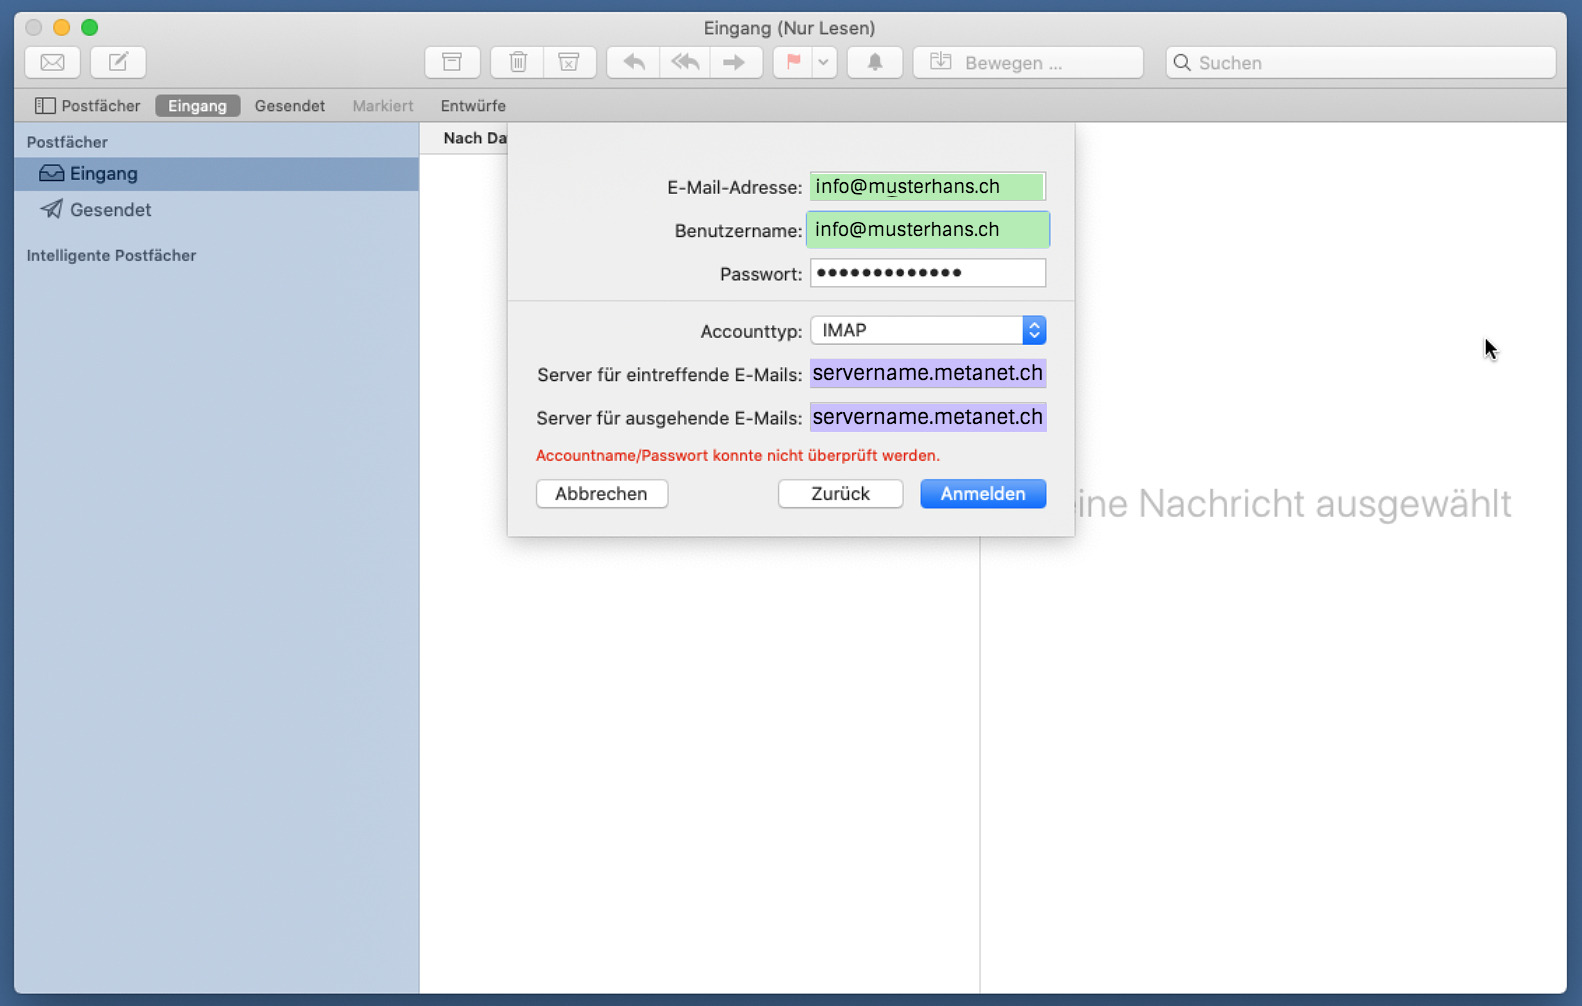Click the notification bell icon
The width and height of the screenshot is (1582, 1006).
pyautogui.click(x=875, y=62)
